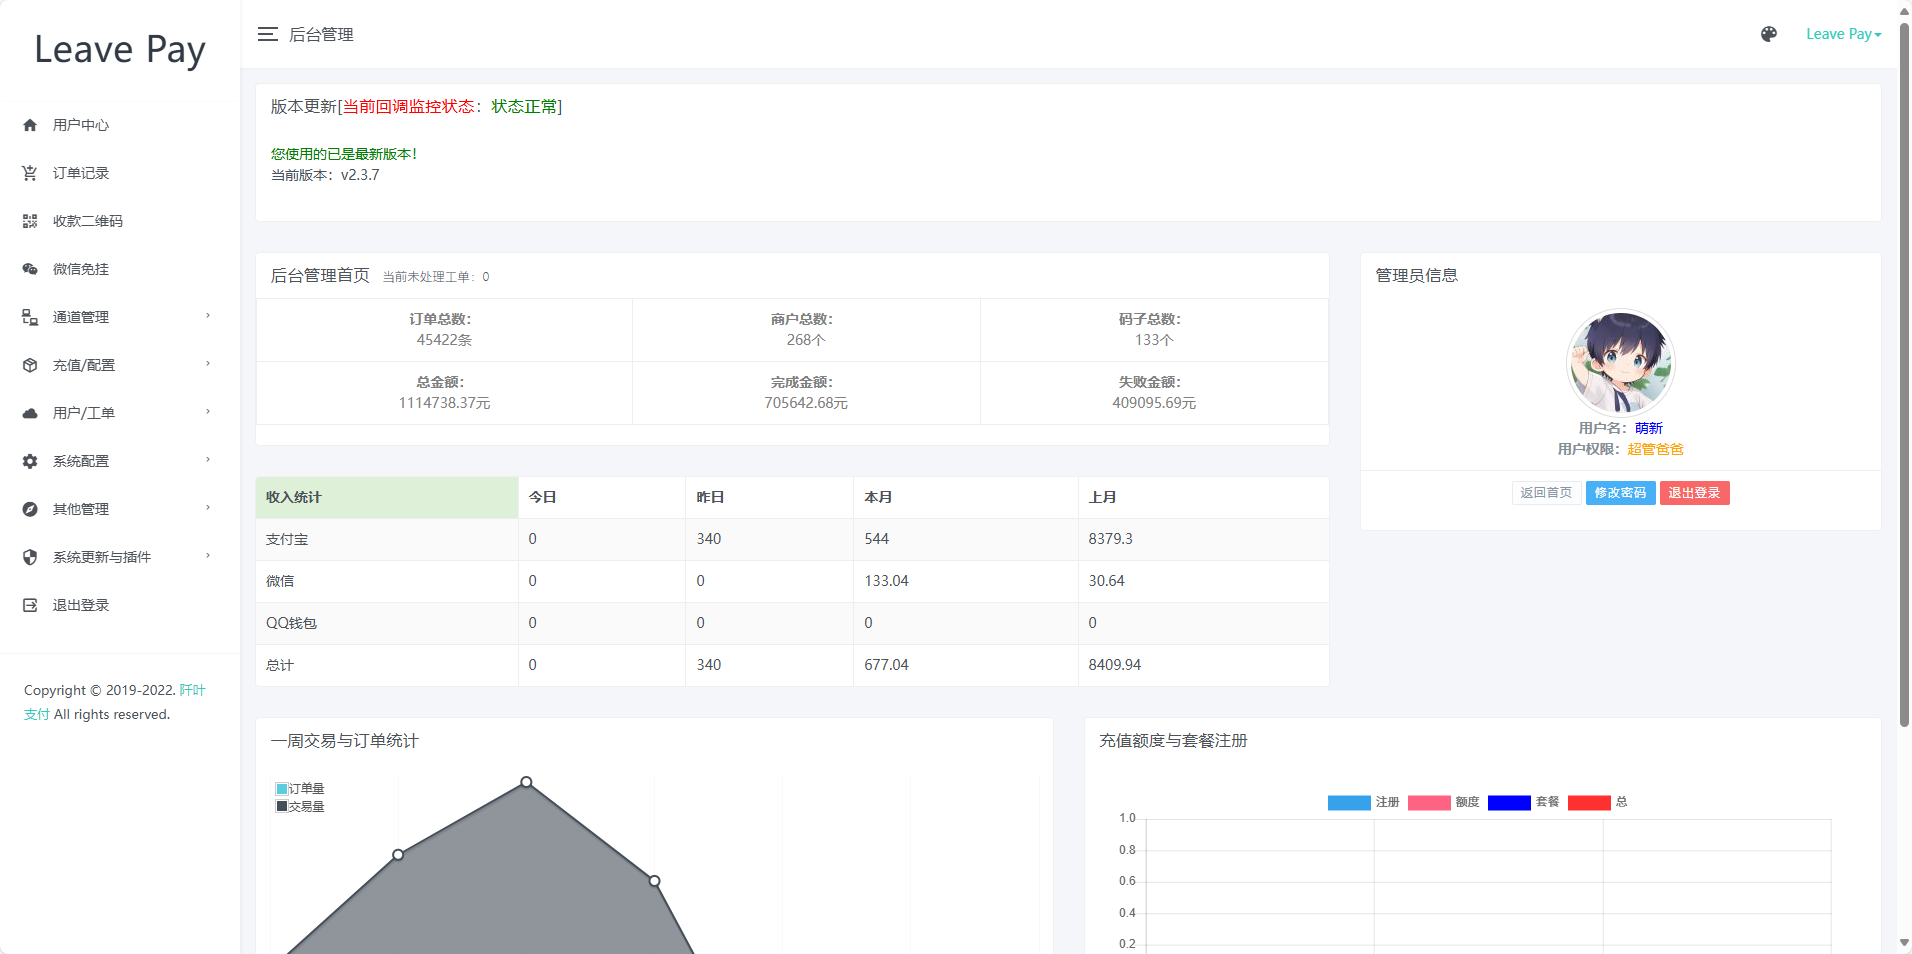Click the channel icon beside 通道管理
The height and width of the screenshot is (954, 1912).
[x=30, y=317]
